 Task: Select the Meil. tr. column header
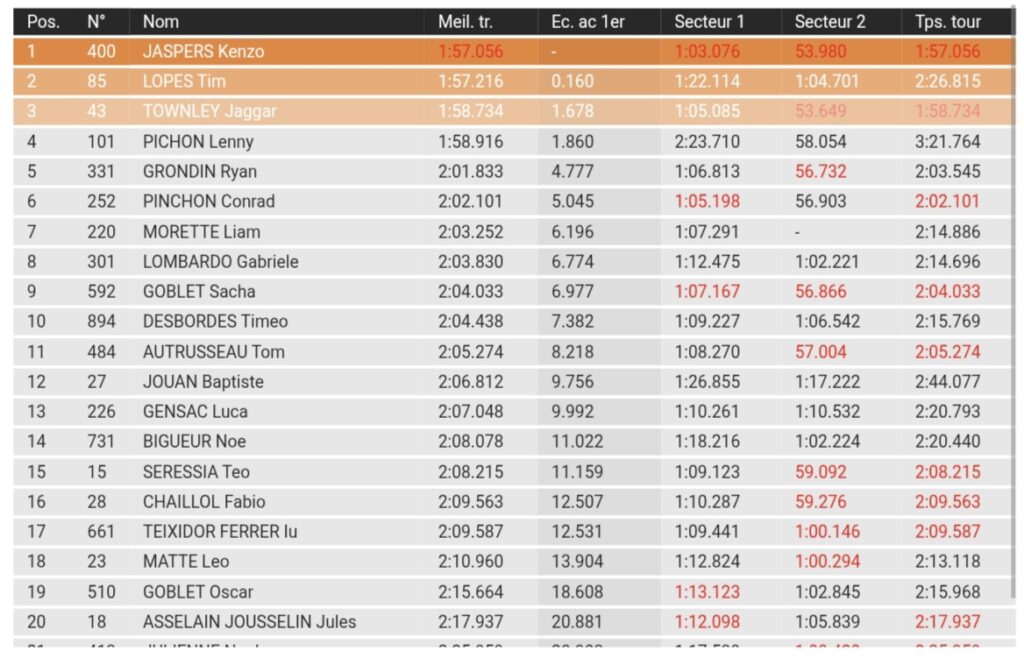(x=466, y=21)
